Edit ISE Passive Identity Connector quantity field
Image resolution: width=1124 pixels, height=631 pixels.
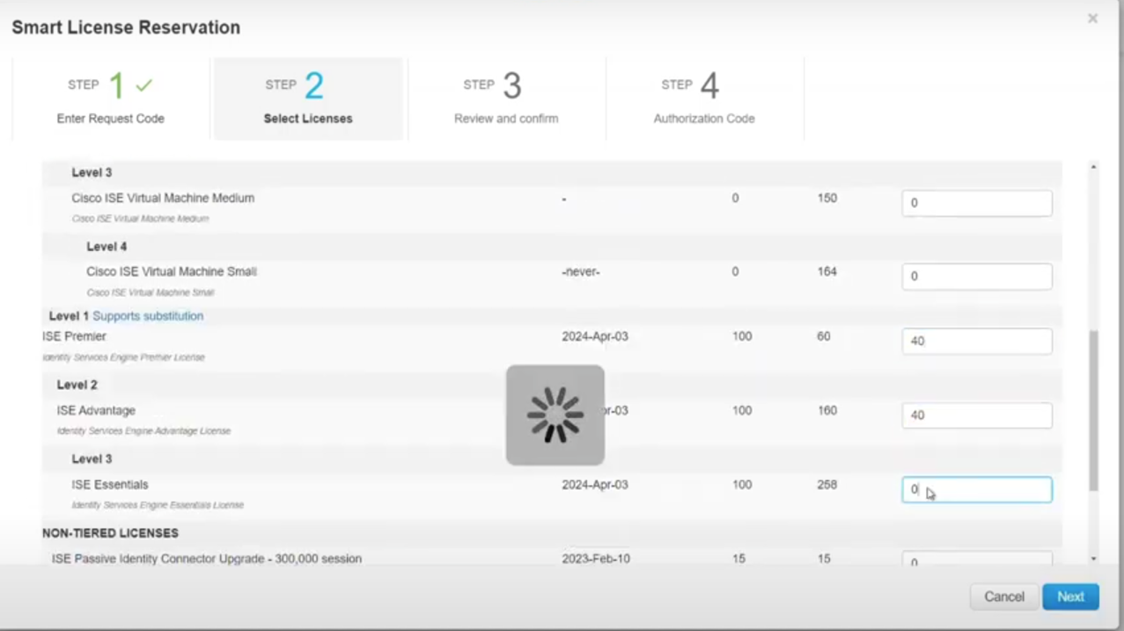[977, 559]
